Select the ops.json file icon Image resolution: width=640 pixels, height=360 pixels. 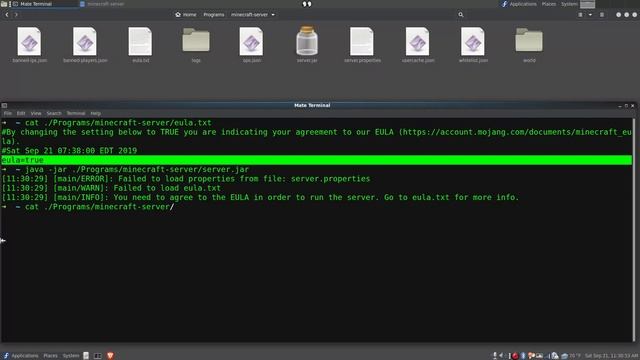[251, 41]
